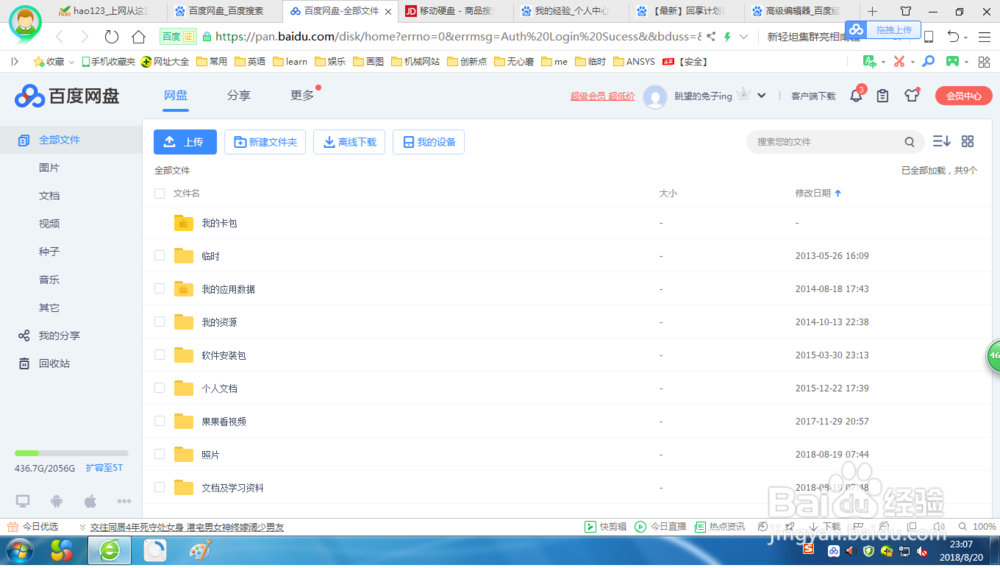Click the Android client icon in sidebar
This screenshot has width=1000, height=568.
click(57, 501)
